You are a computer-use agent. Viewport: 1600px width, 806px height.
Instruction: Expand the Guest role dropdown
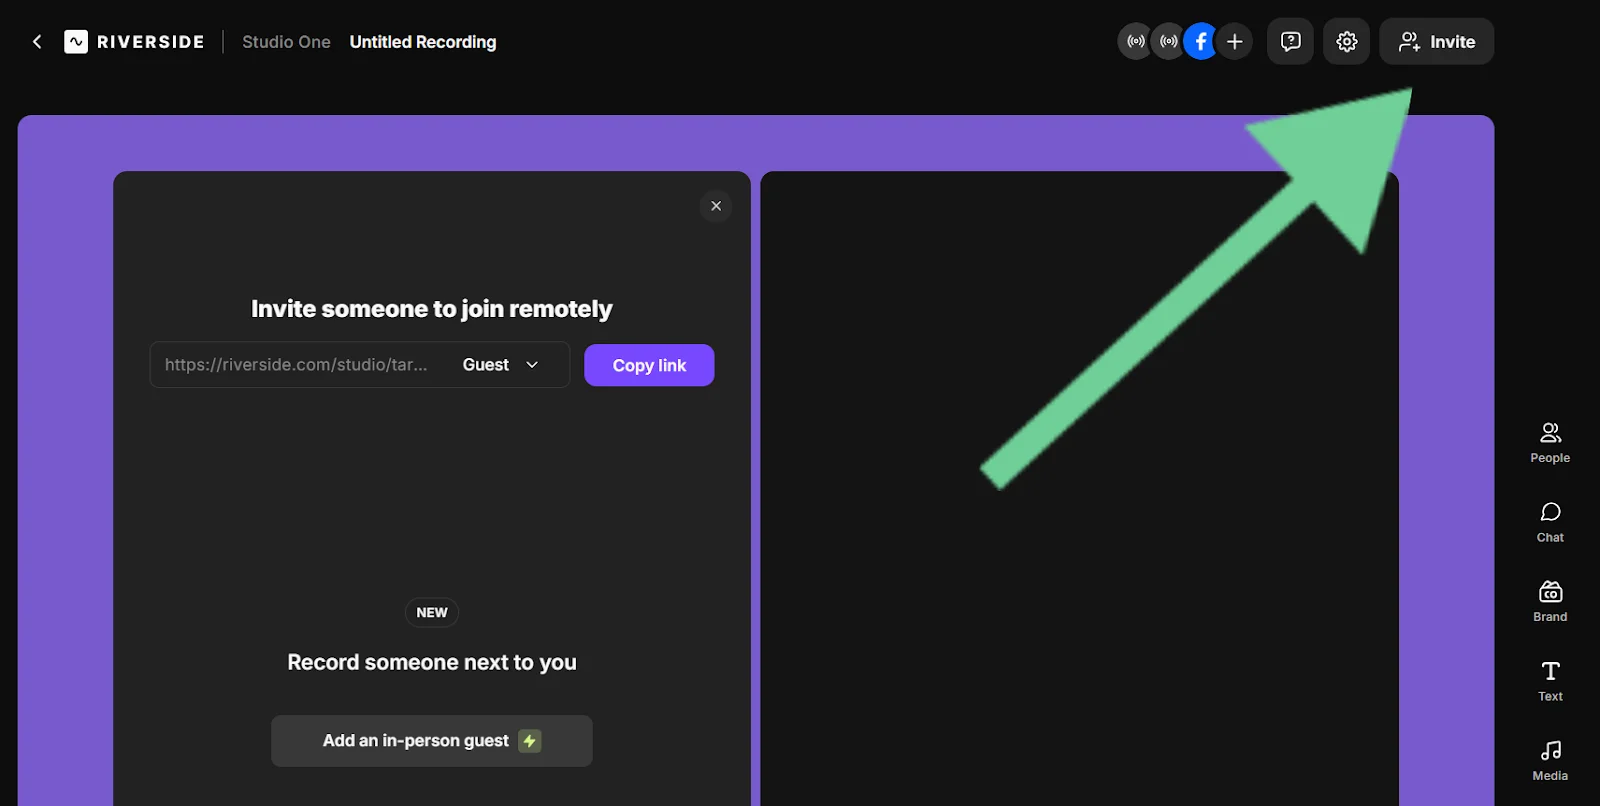pyautogui.click(x=501, y=365)
